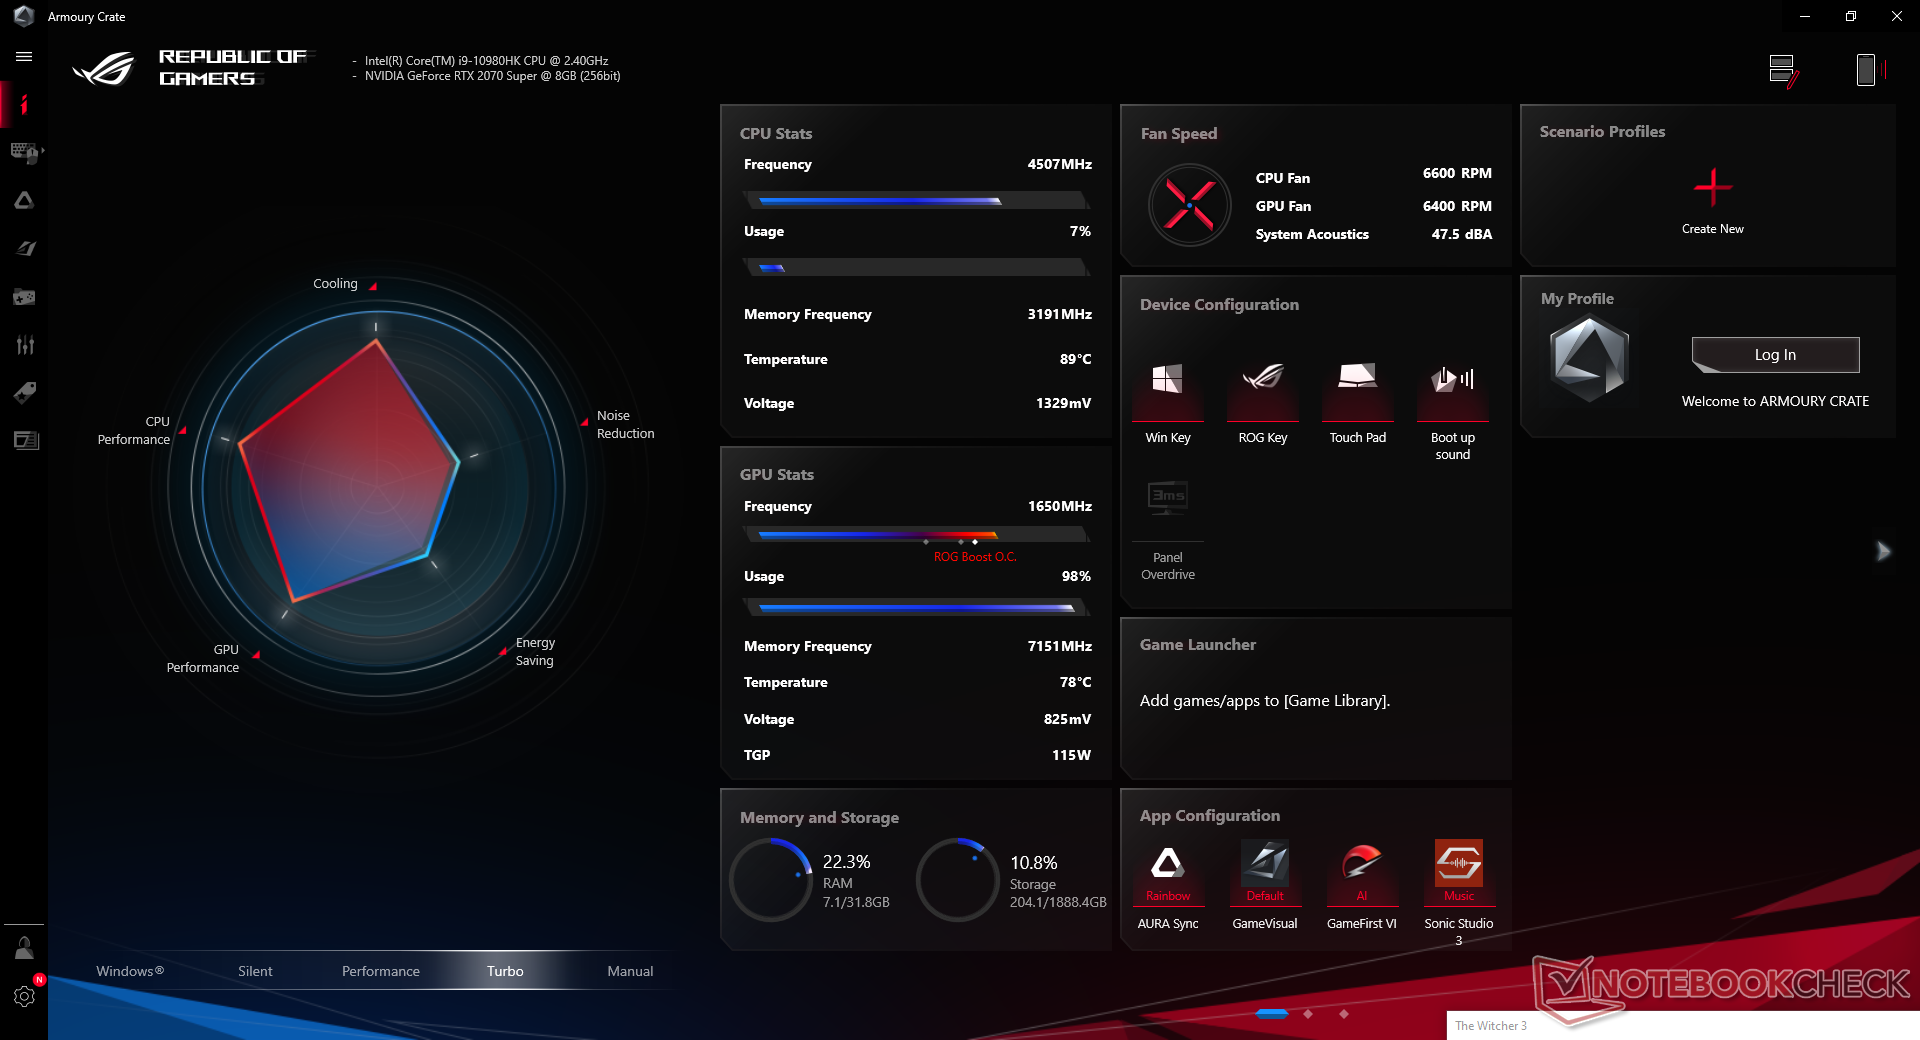Click the CPU Voltage 1329mV value
The width and height of the screenshot is (1920, 1040).
(x=1064, y=403)
